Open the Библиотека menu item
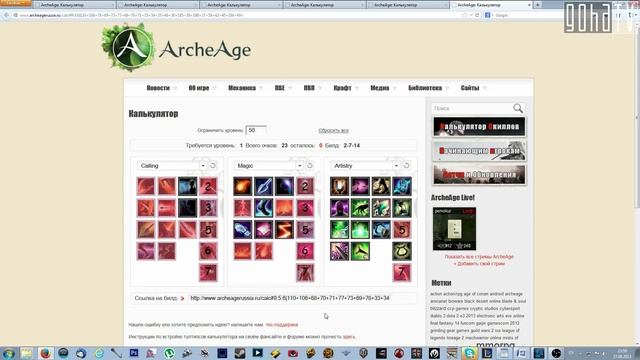The image size is (640, 360). click(x=425, y=88)
